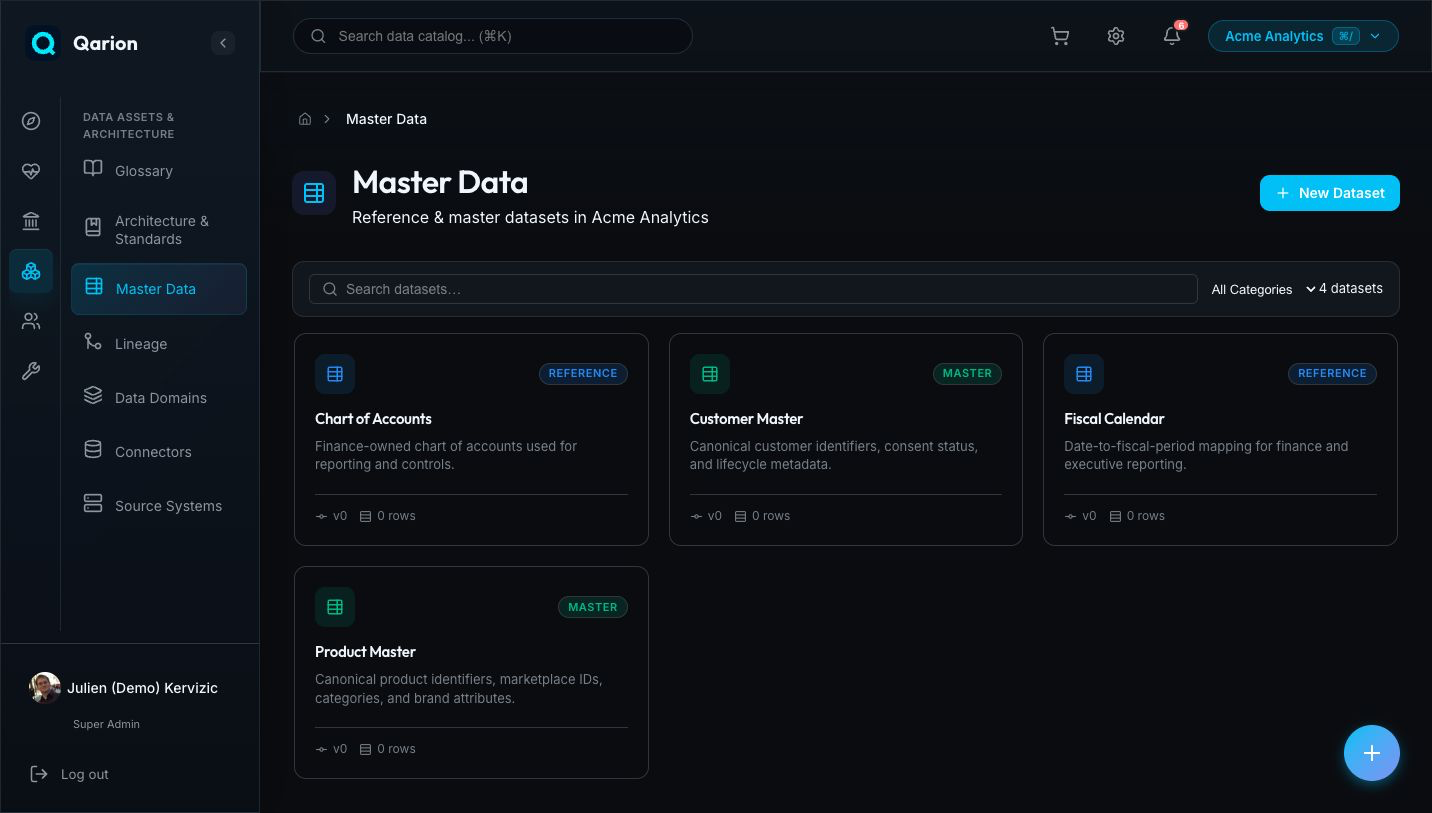Click the large Master Data header icon
The width and height of the screenshot is (1432, 813).
coord(314,193)
